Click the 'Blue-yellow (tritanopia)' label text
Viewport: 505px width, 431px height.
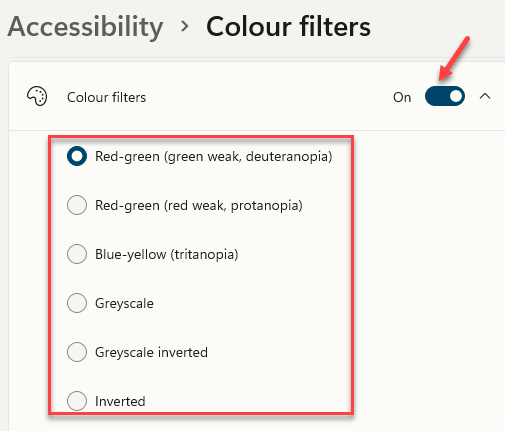coord(167,254)
